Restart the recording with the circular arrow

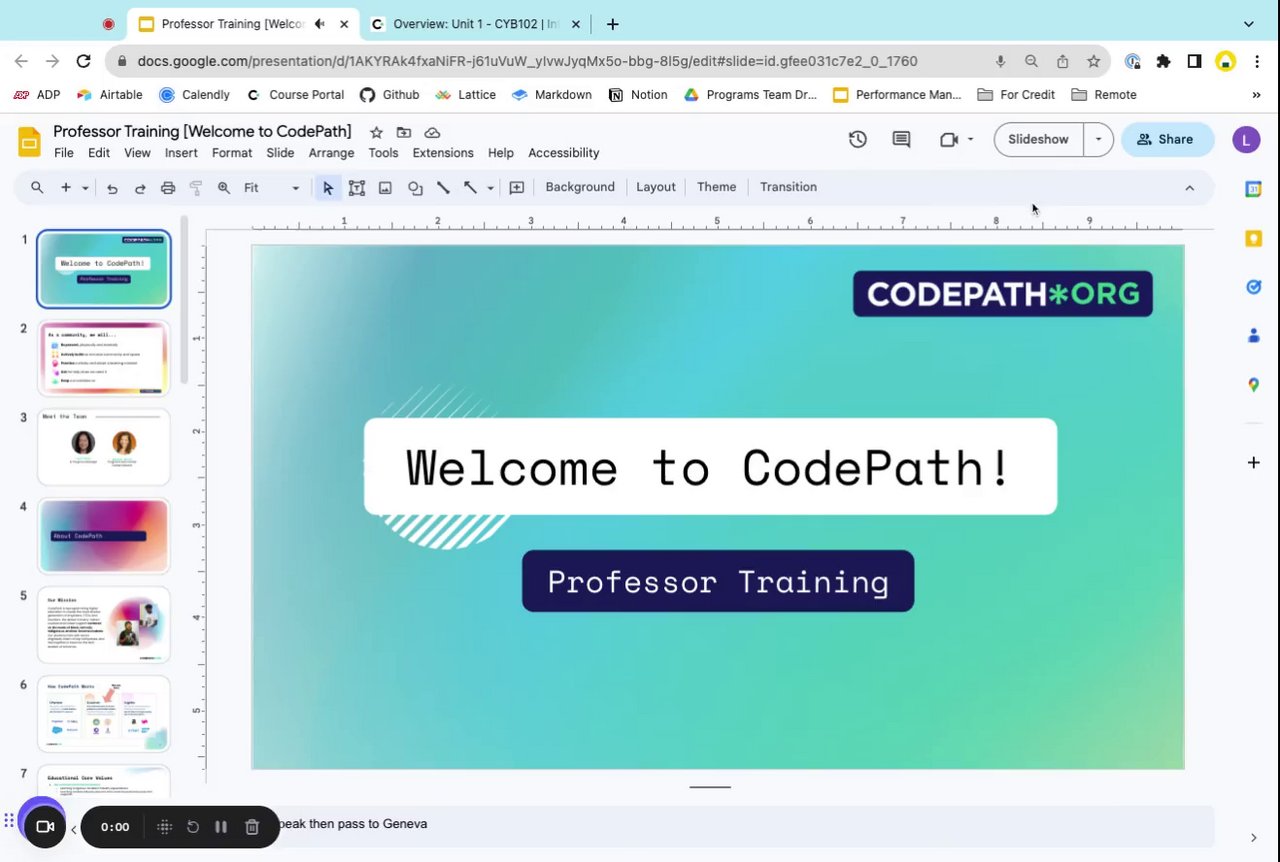[x=193, y=827]
